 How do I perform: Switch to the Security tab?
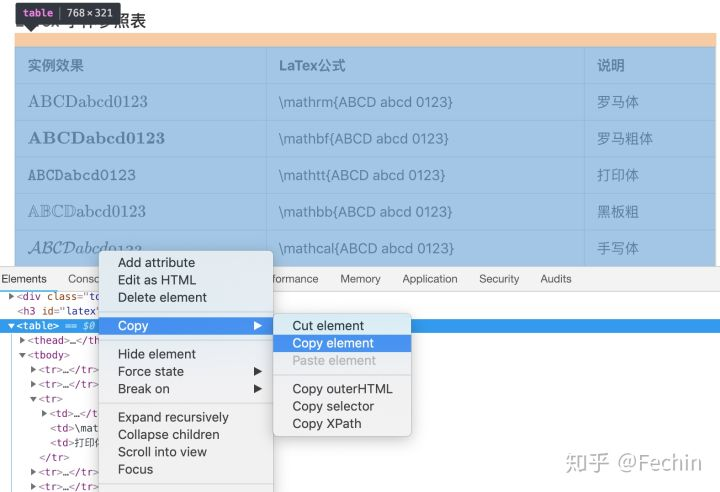(499, 279)
